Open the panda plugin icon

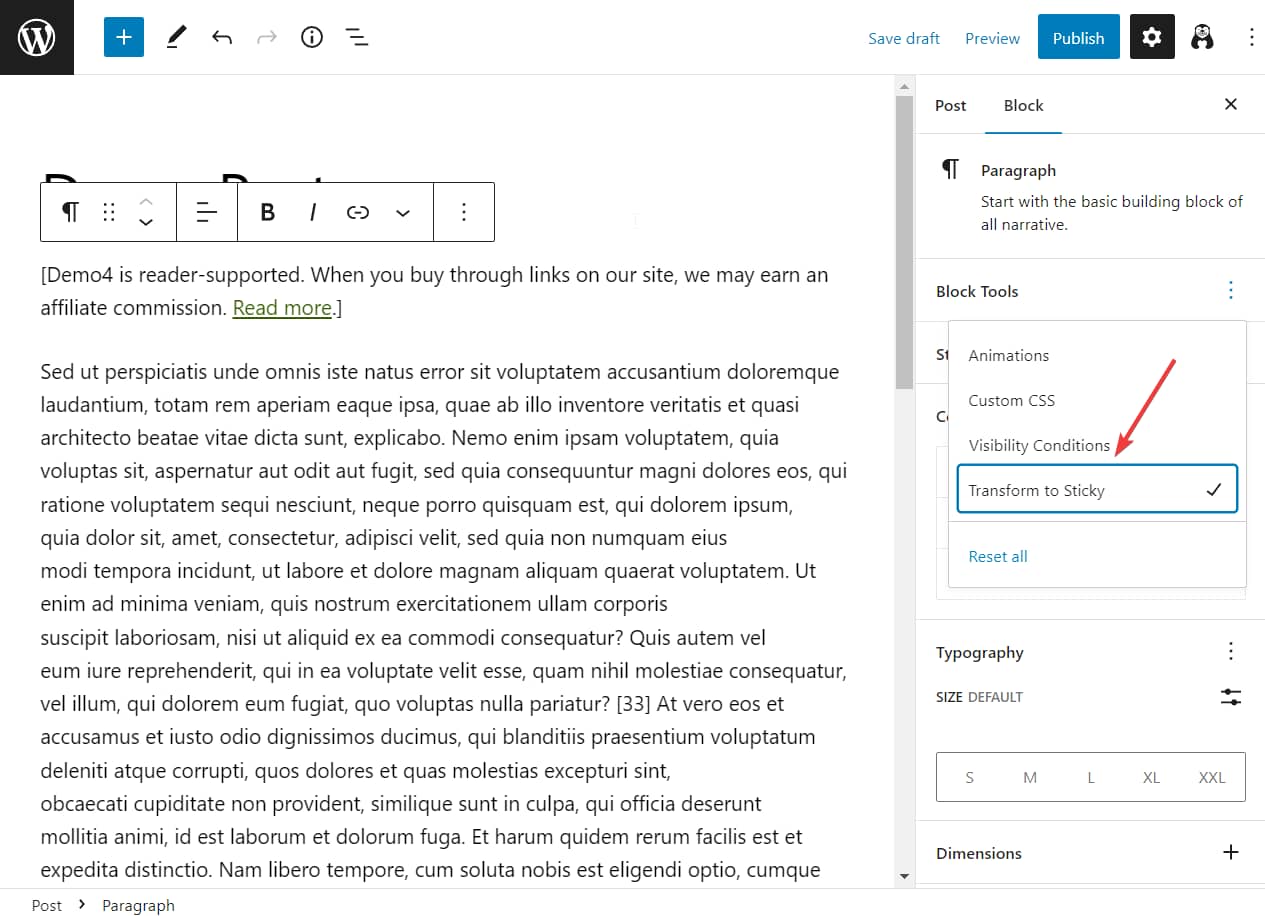(1202, 38)
